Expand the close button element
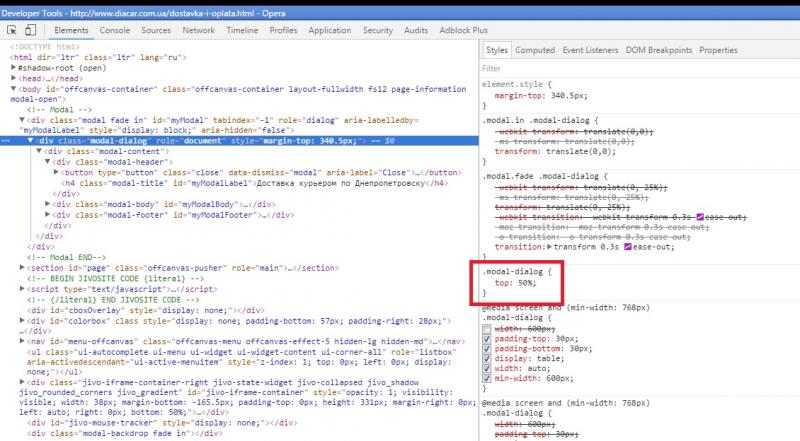The image size is (800, 441). [x=56, y=172]
